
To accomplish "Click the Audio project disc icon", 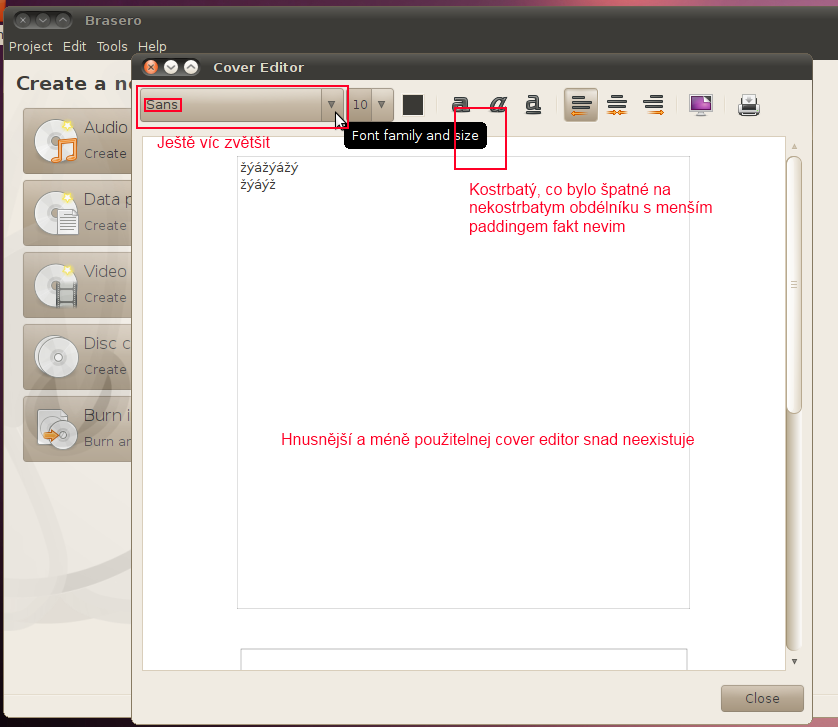I will (55, 141).
